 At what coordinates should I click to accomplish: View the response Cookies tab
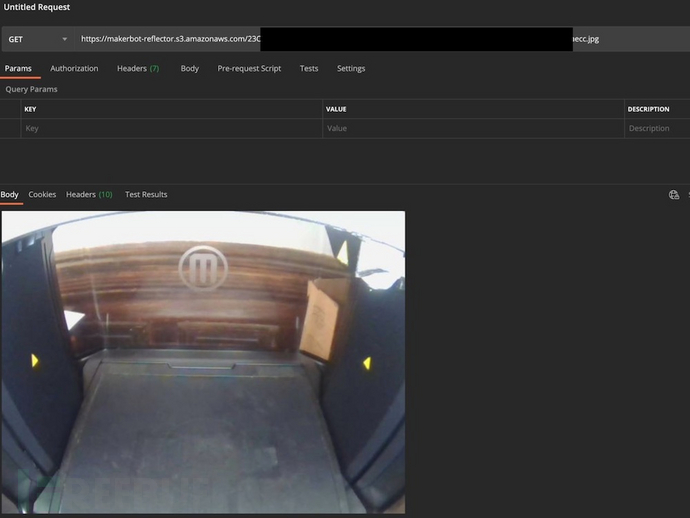click(x=42, y=195)
